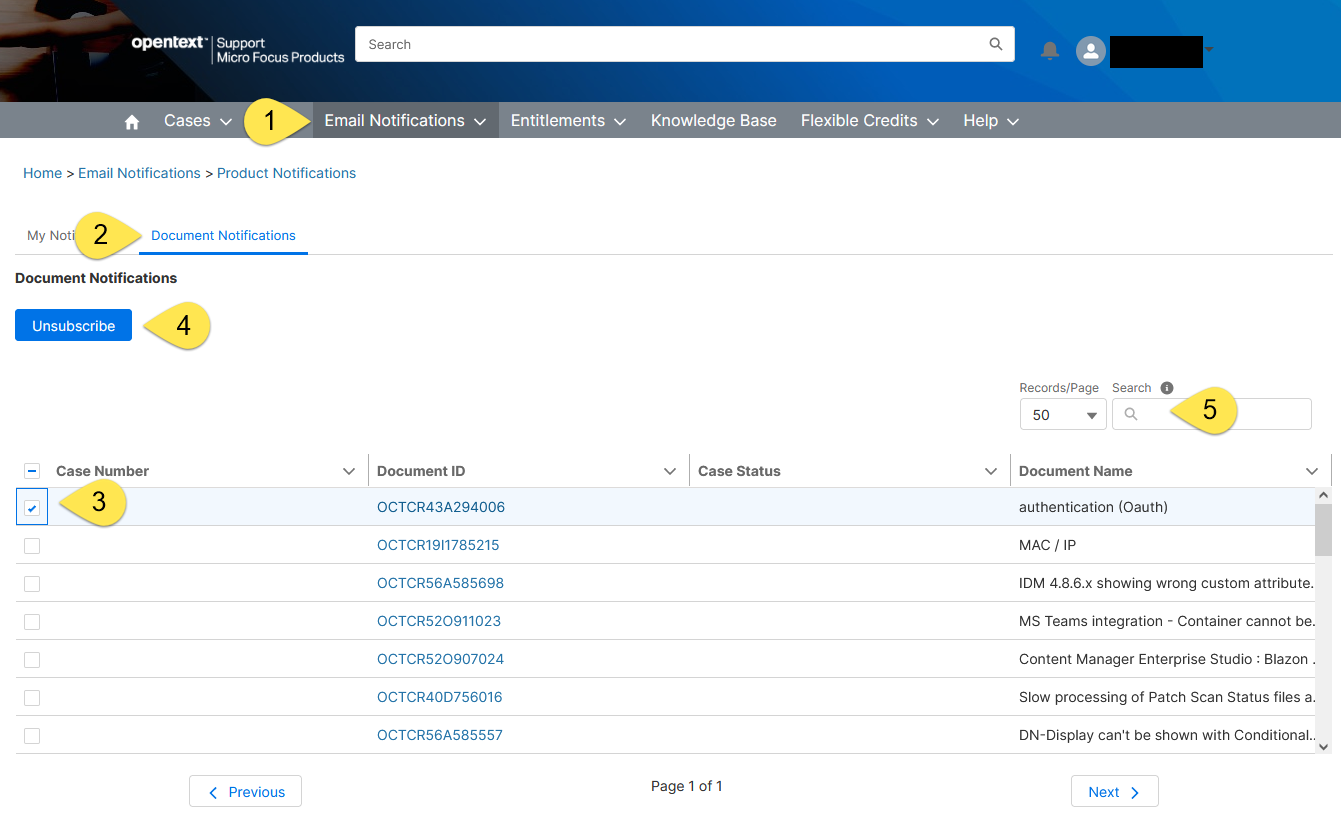Image resolution: width=1341 pixels, height=817 pixels.
Task: Open document link OCTCR19I1785215
Action: pos(438,545)
